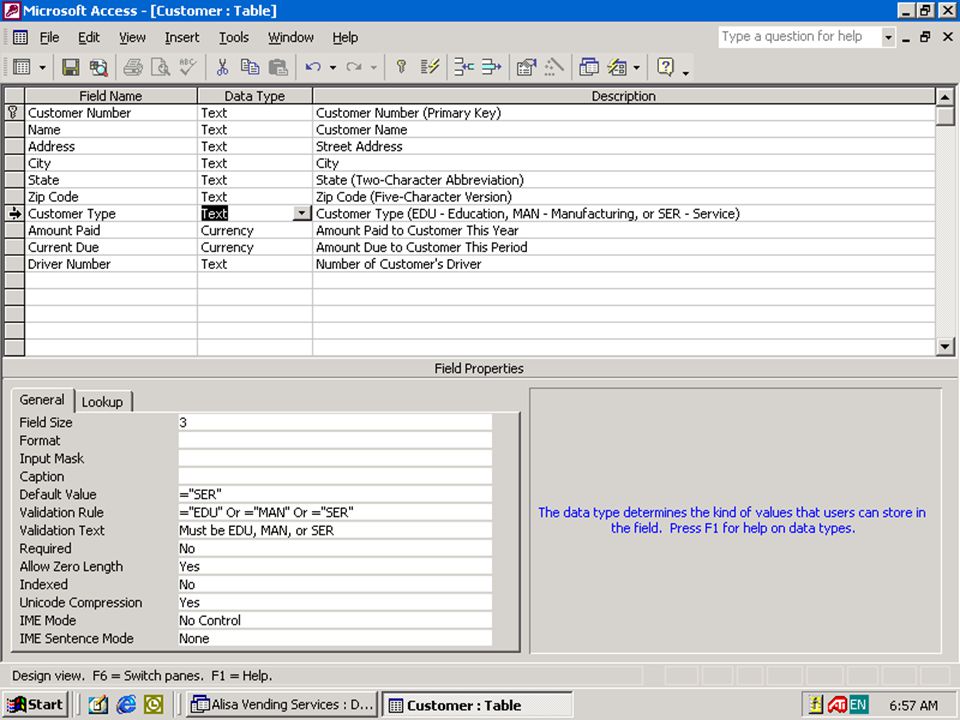Viewport: 960px width, 720px height.
Task: Open the Redo history dropdown arrow
Action: [x=373, y=67]
